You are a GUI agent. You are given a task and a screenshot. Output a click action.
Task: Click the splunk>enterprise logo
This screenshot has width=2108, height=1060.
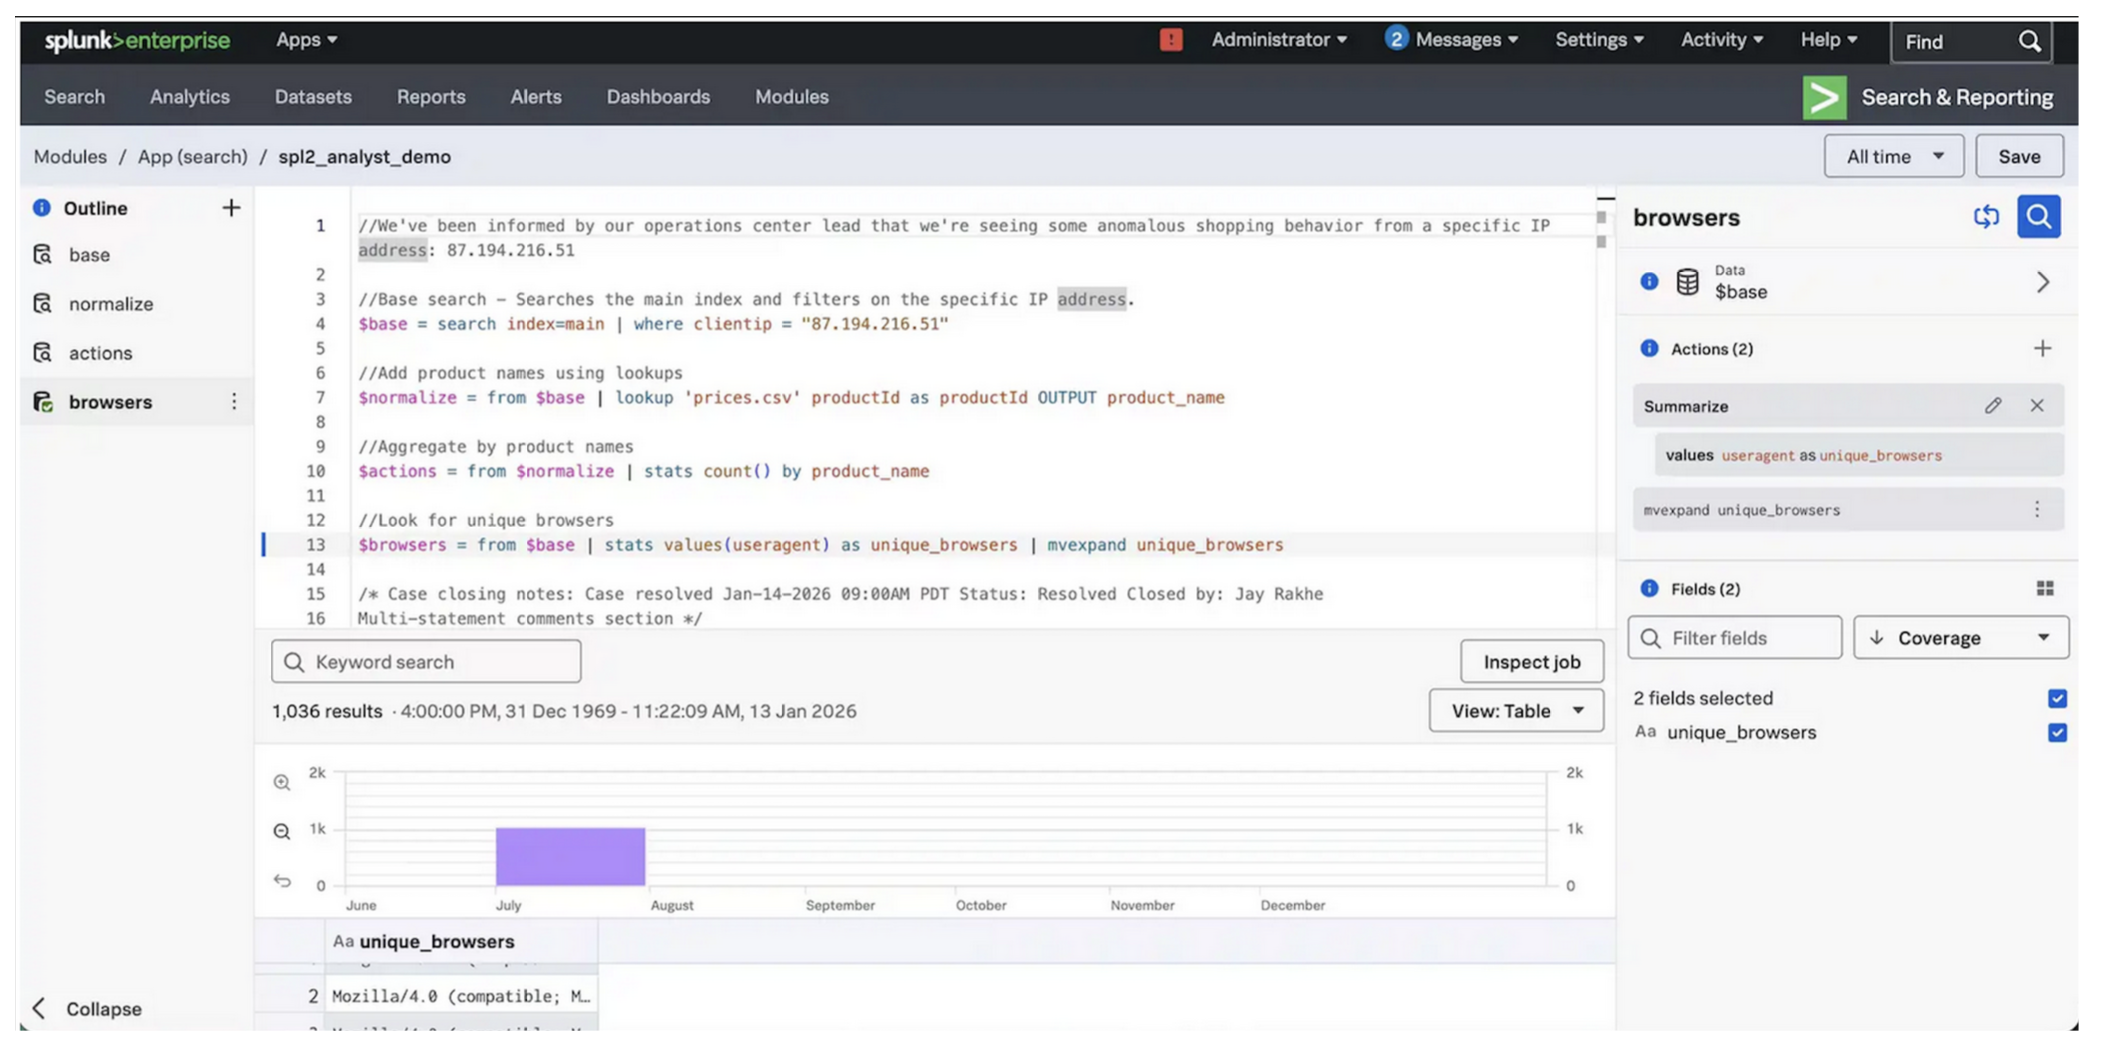click(x=137, y=40)
